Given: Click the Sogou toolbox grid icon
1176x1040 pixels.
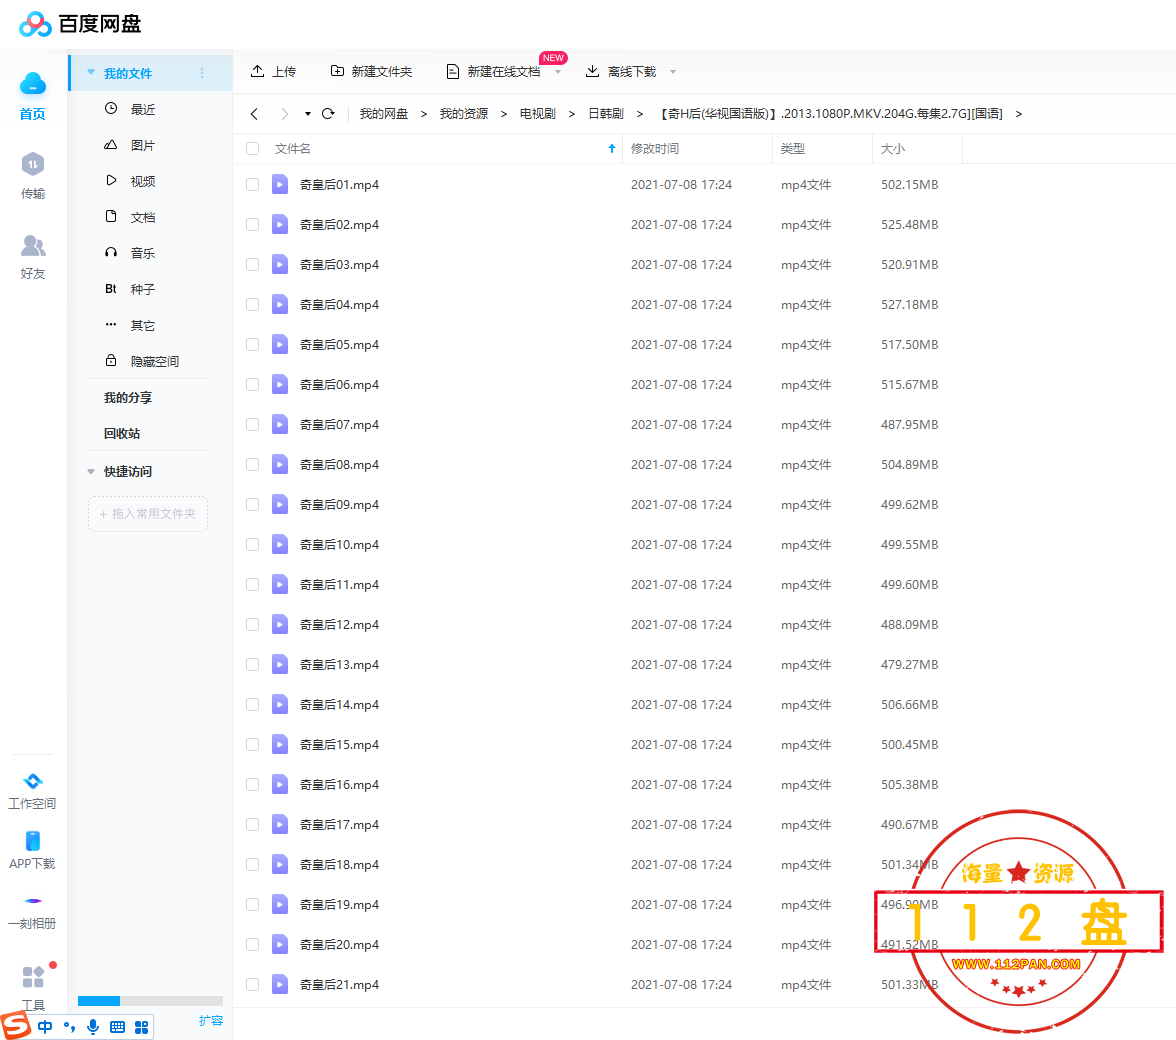Looking at the screenshot, I should coord(141,1027).
